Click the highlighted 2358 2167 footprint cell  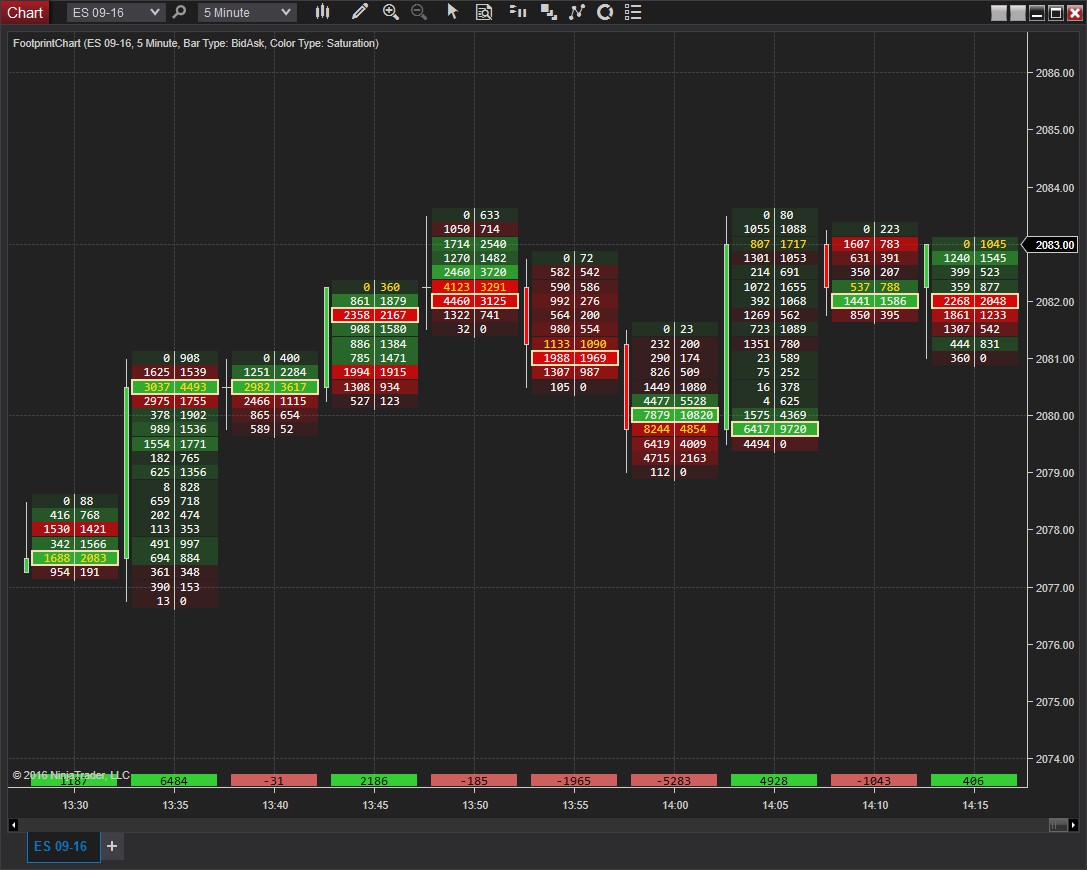[x=375, y=315]
